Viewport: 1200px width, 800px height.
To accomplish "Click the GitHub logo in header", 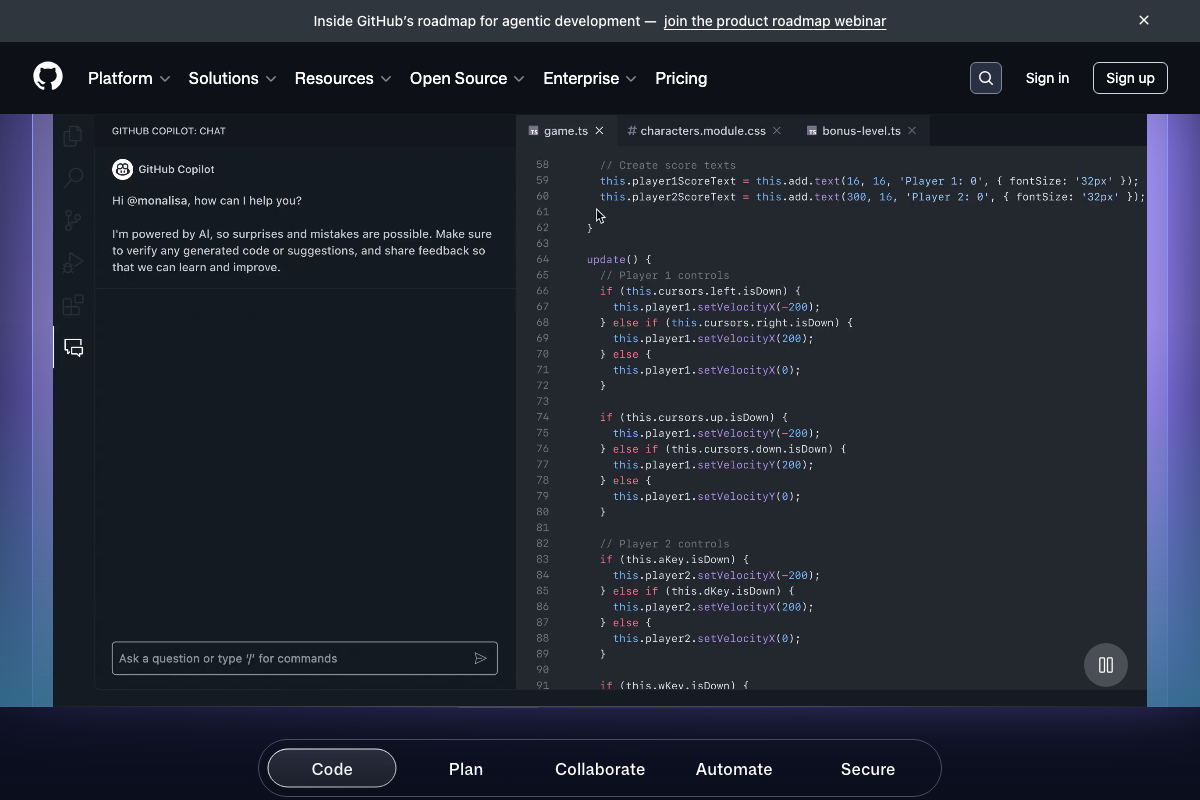I will (x=48, y=77).
